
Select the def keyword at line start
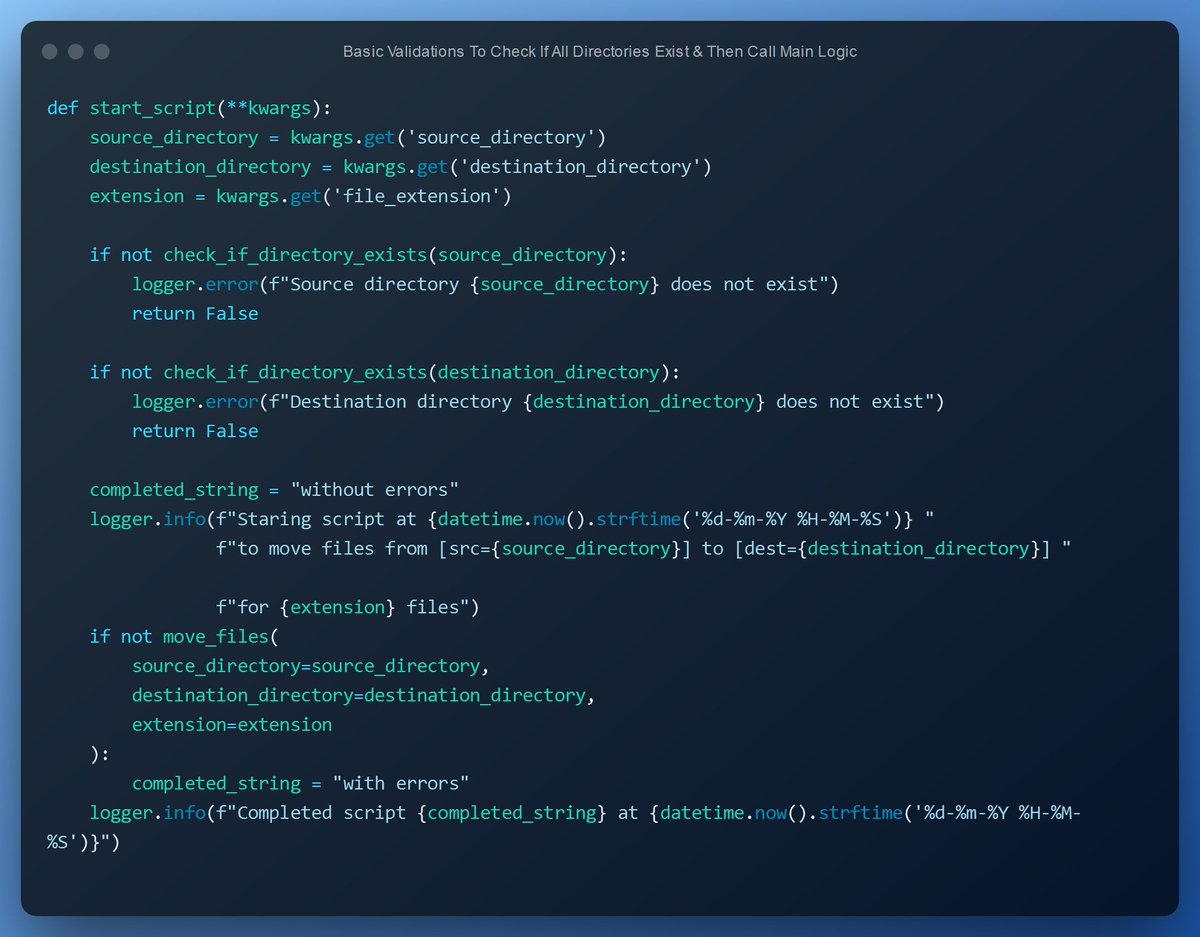click(61, 107)
